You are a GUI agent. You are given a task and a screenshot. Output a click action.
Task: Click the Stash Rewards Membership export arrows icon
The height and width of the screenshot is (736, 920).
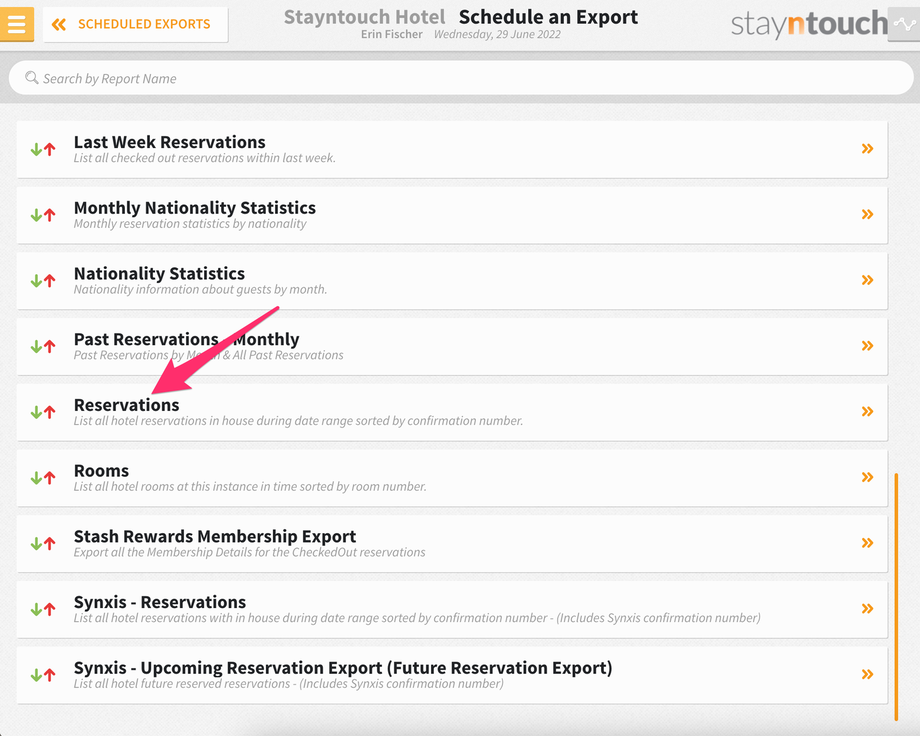click(43, 544)
